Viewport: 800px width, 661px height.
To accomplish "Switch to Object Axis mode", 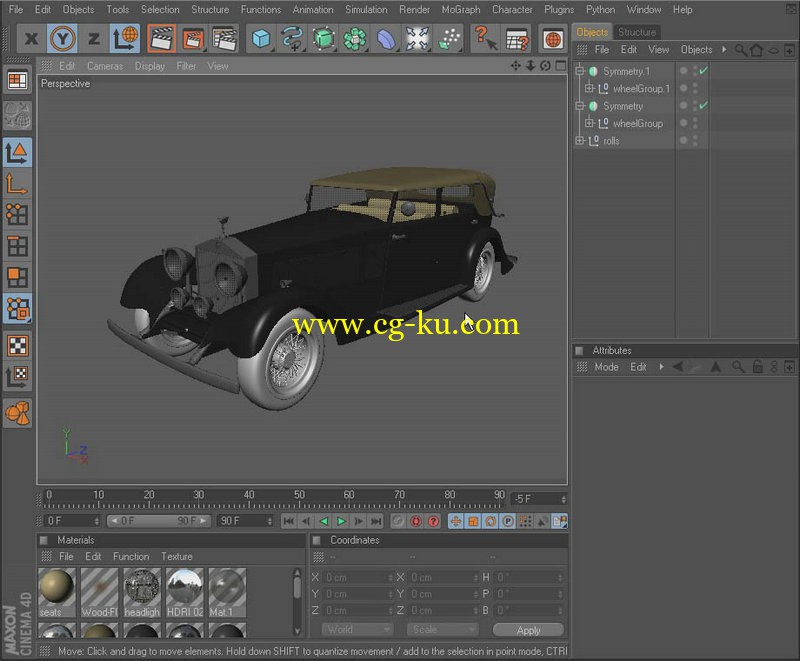I will 17,184.
